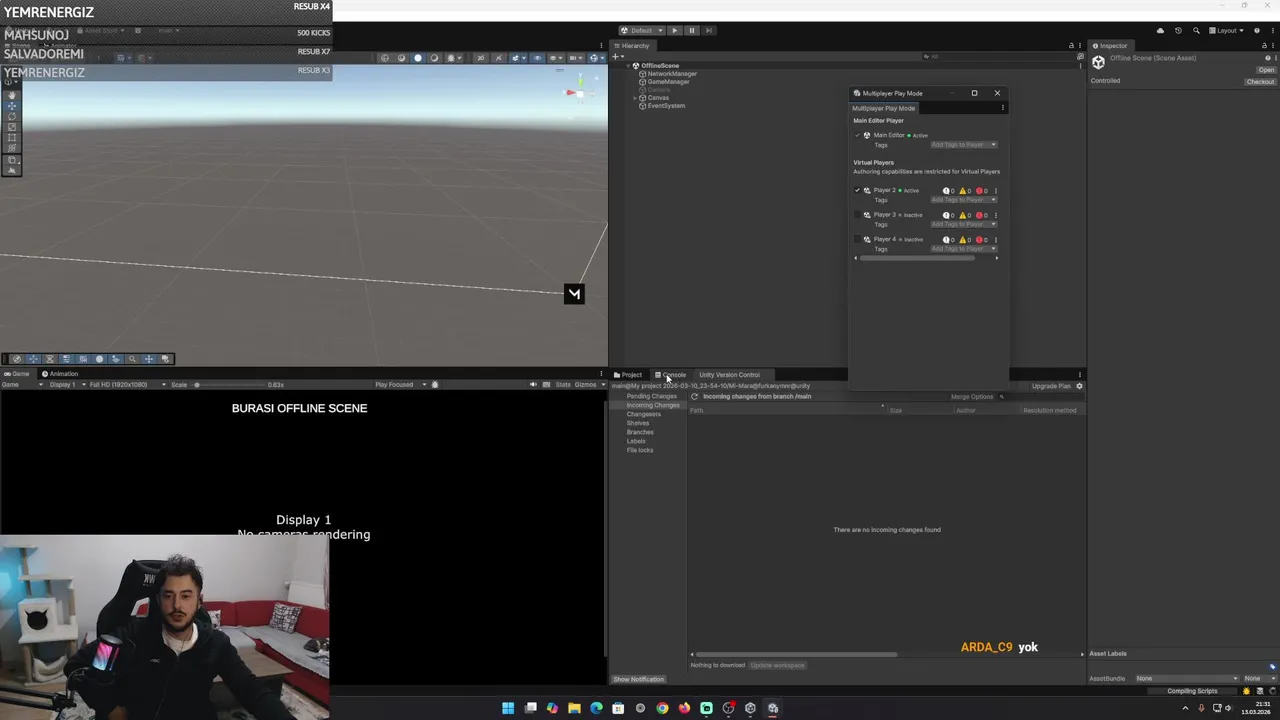1280x720 pixels.
Task: Open the Version Control settings gear
Action: 1079,386
